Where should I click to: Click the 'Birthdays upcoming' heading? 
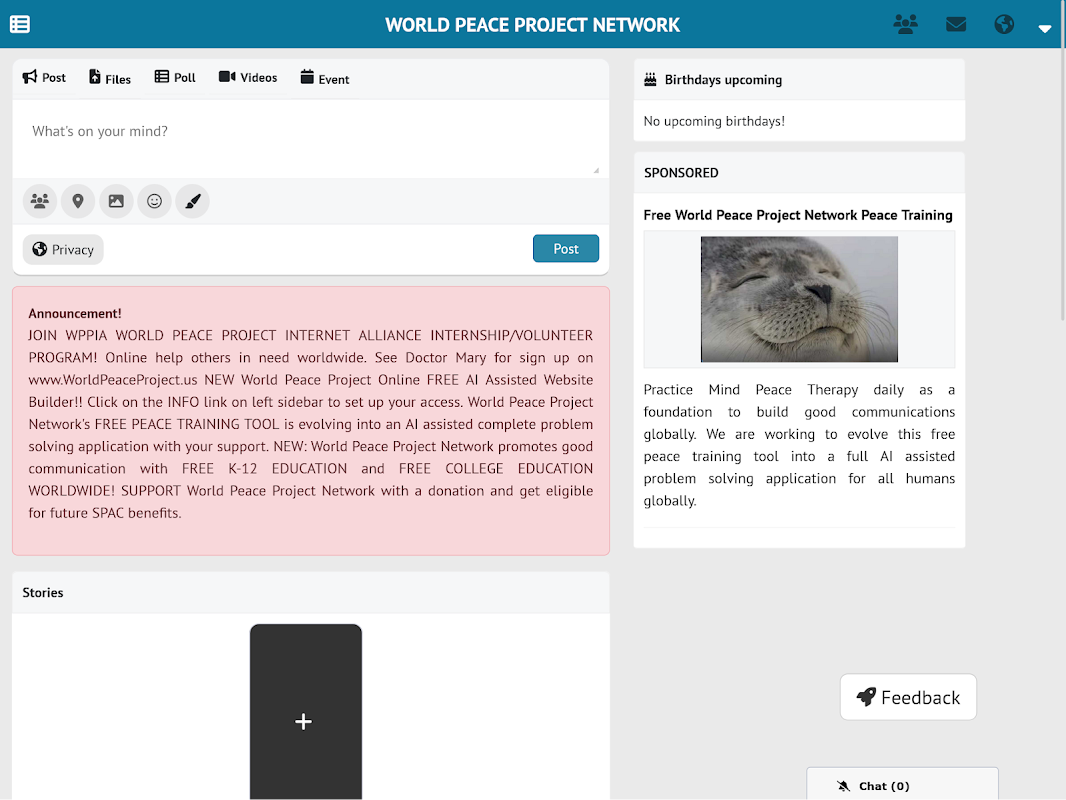click(723, 80)
